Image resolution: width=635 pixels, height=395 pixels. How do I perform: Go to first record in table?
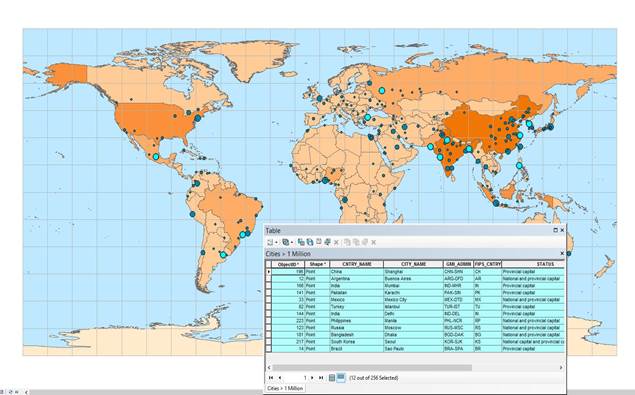click(x=271, y=378)
